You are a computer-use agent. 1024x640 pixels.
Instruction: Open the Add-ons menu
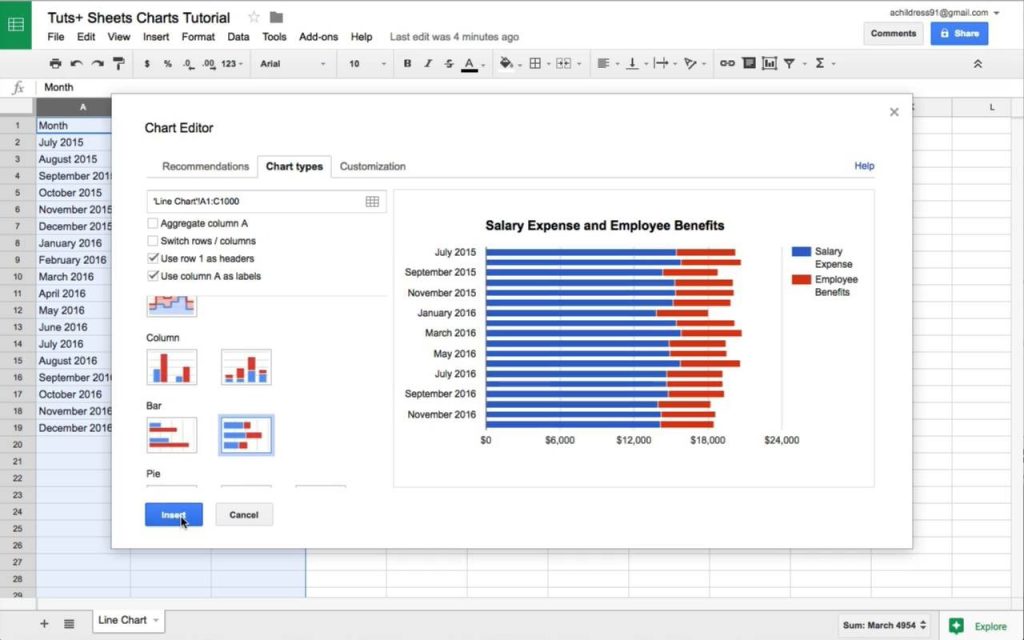point(318,37)
